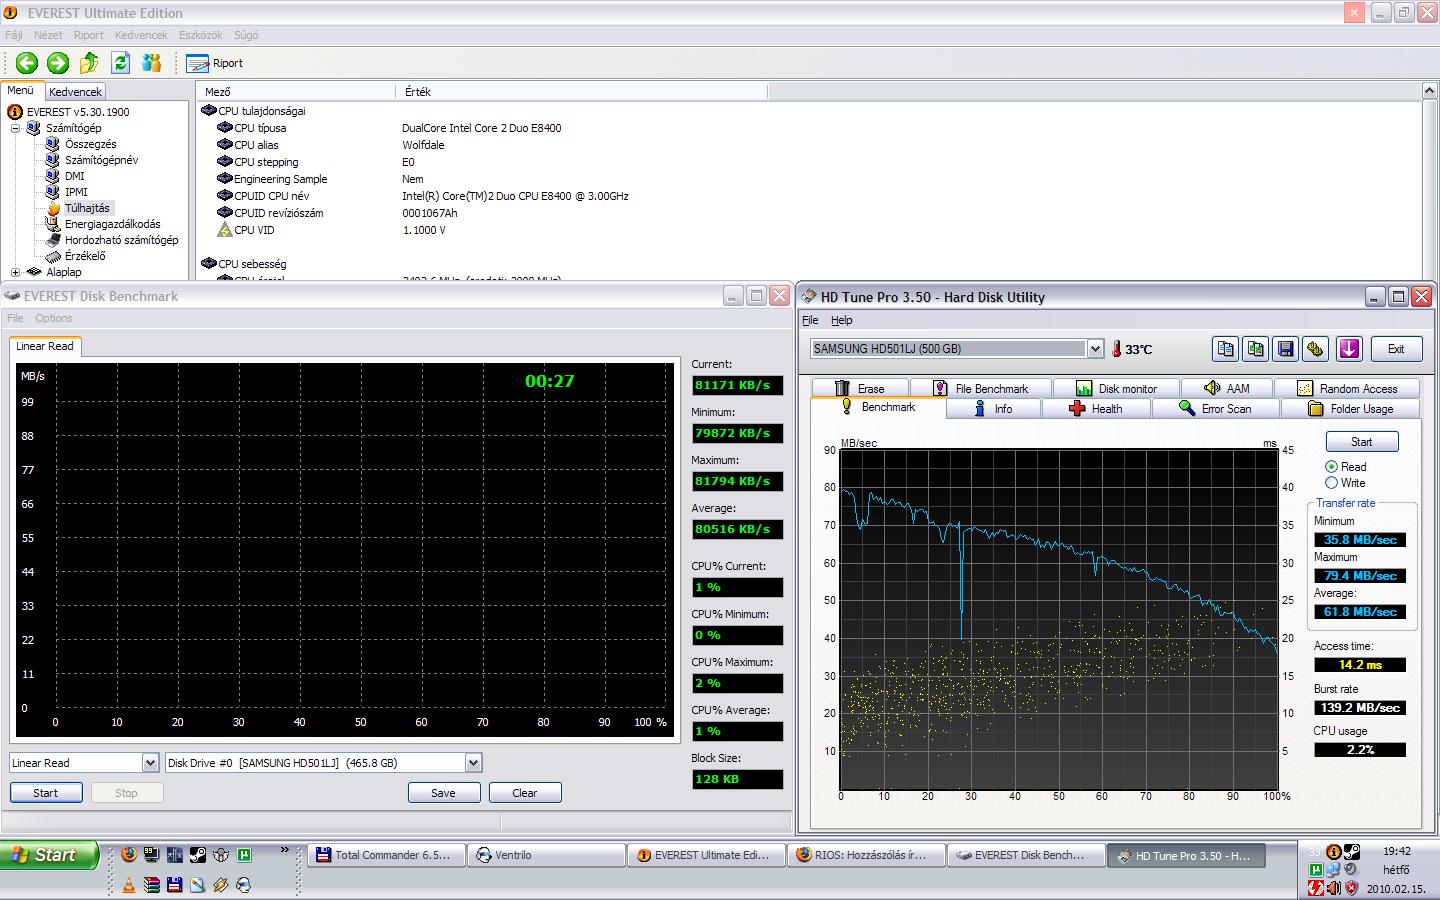Click the up-level folder icon in EVEREST toolbar

89,63
